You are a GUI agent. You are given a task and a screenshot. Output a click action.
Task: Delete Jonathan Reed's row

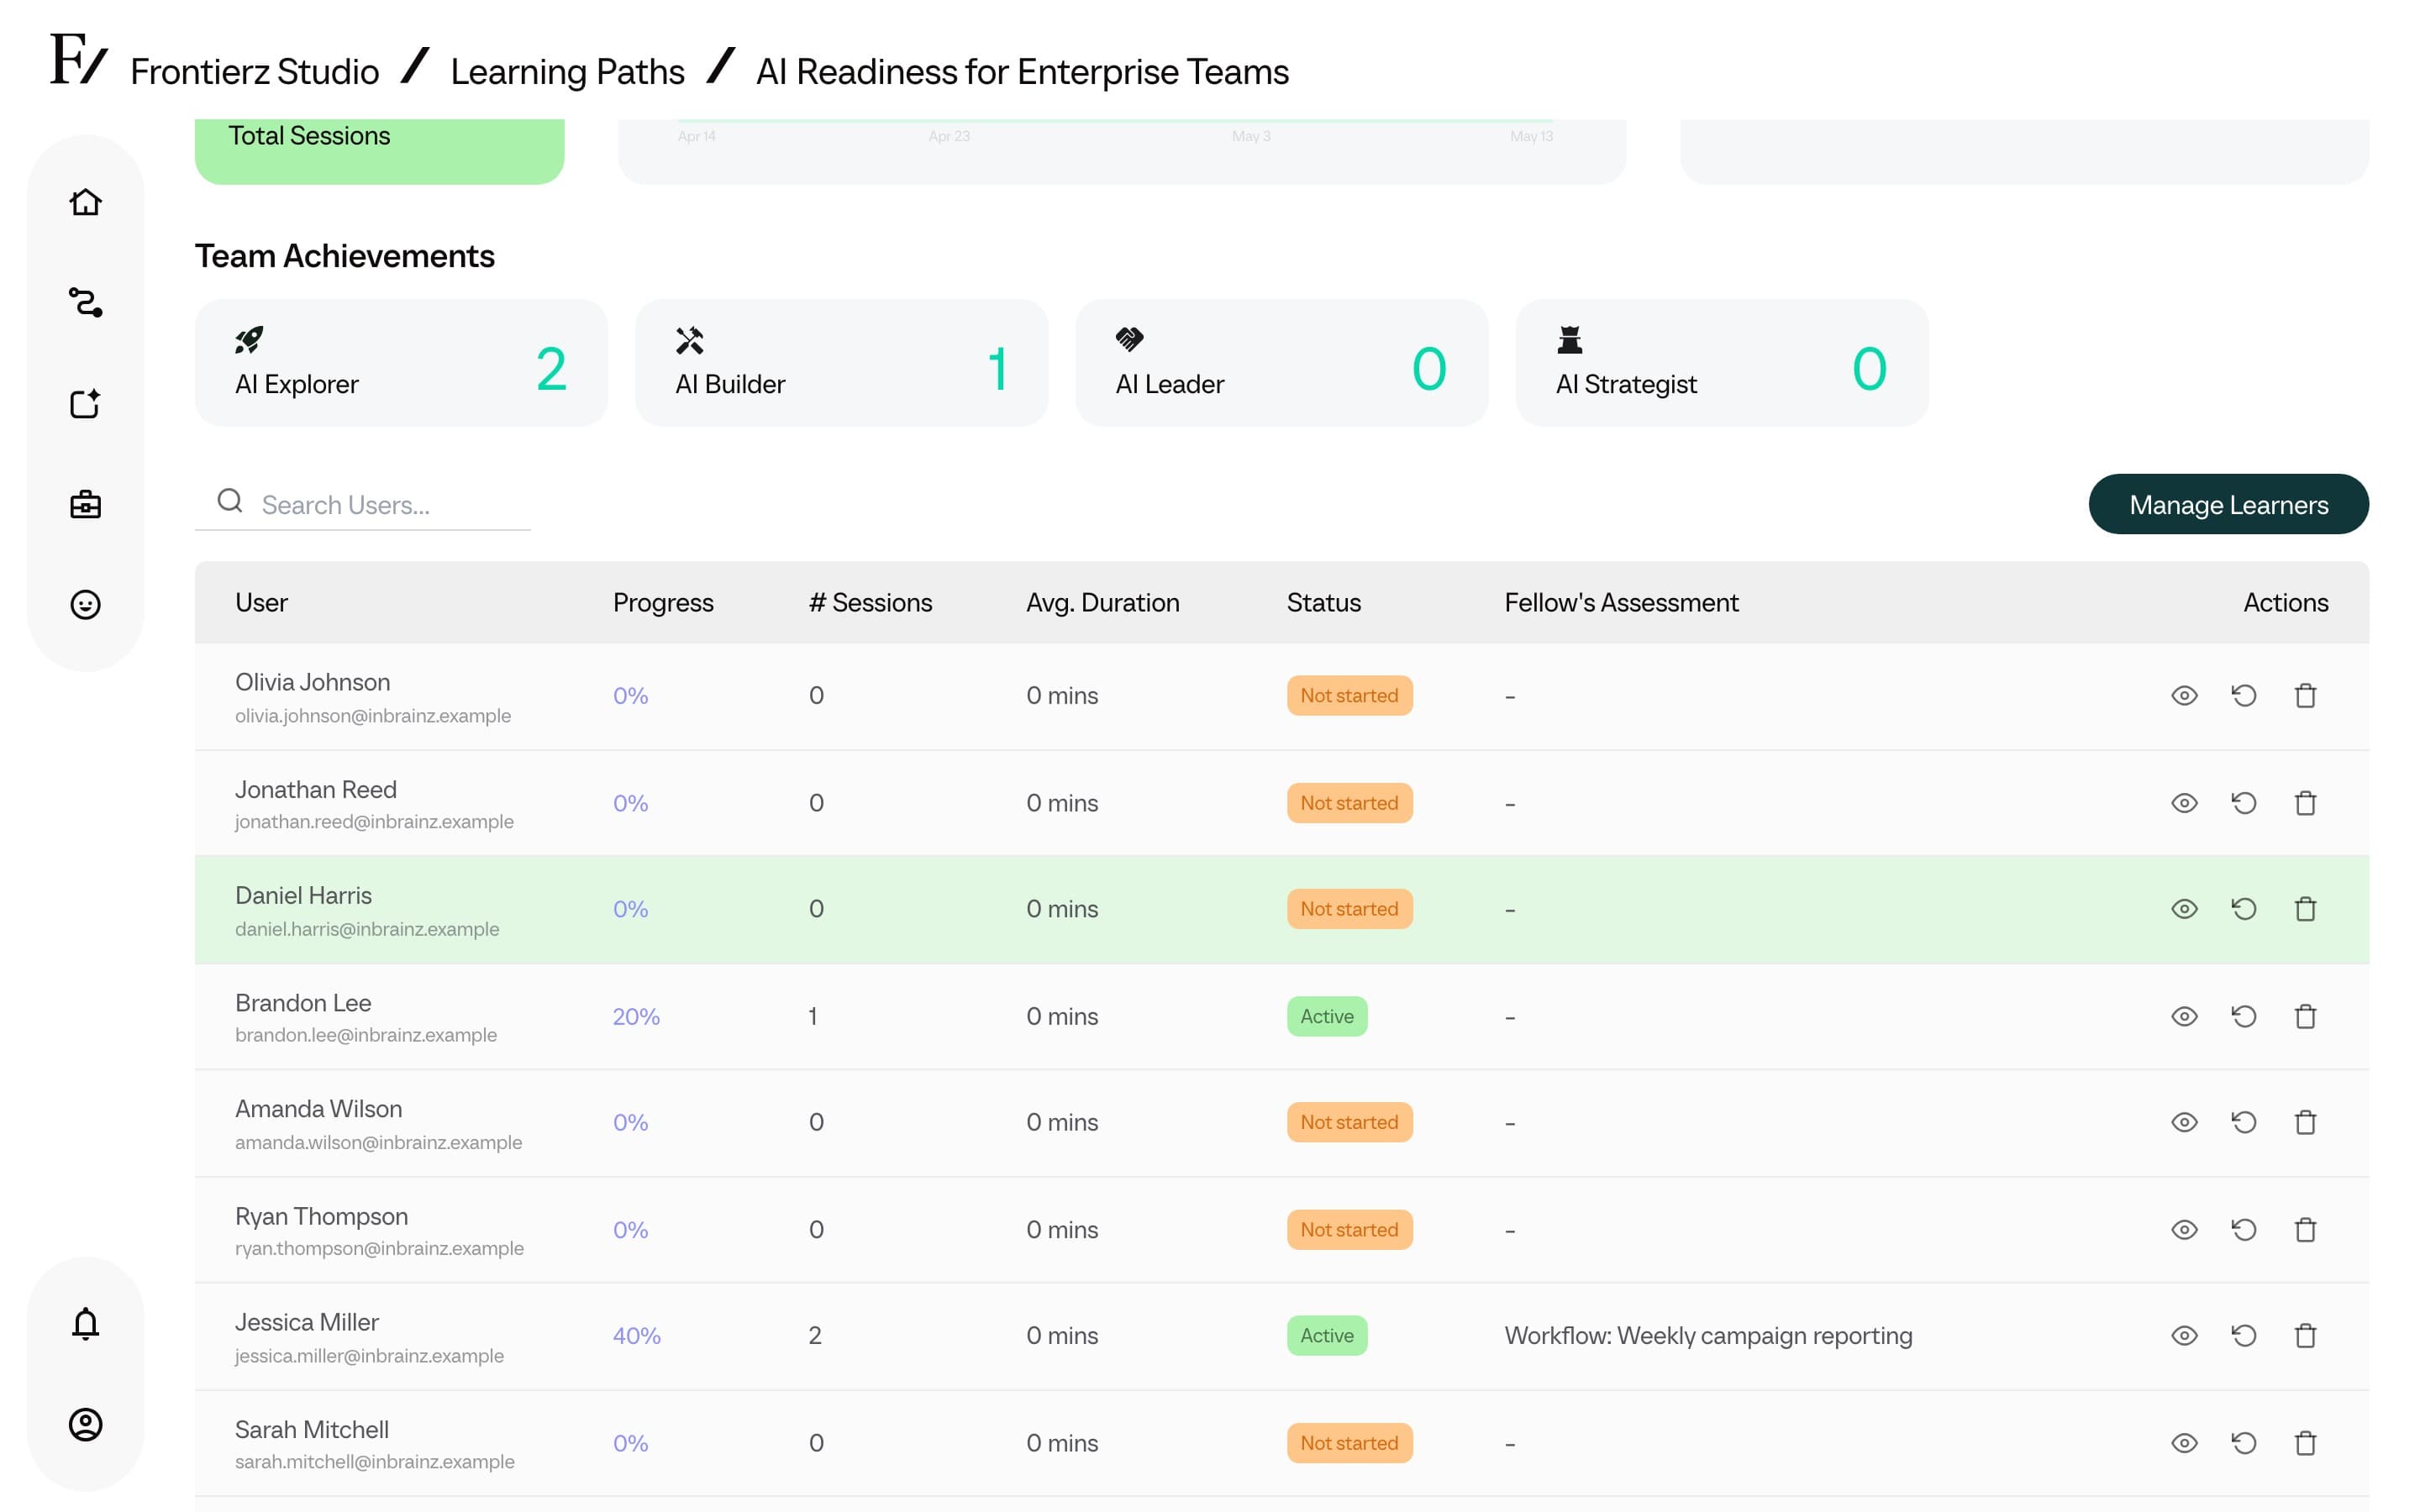[2305, 803]
